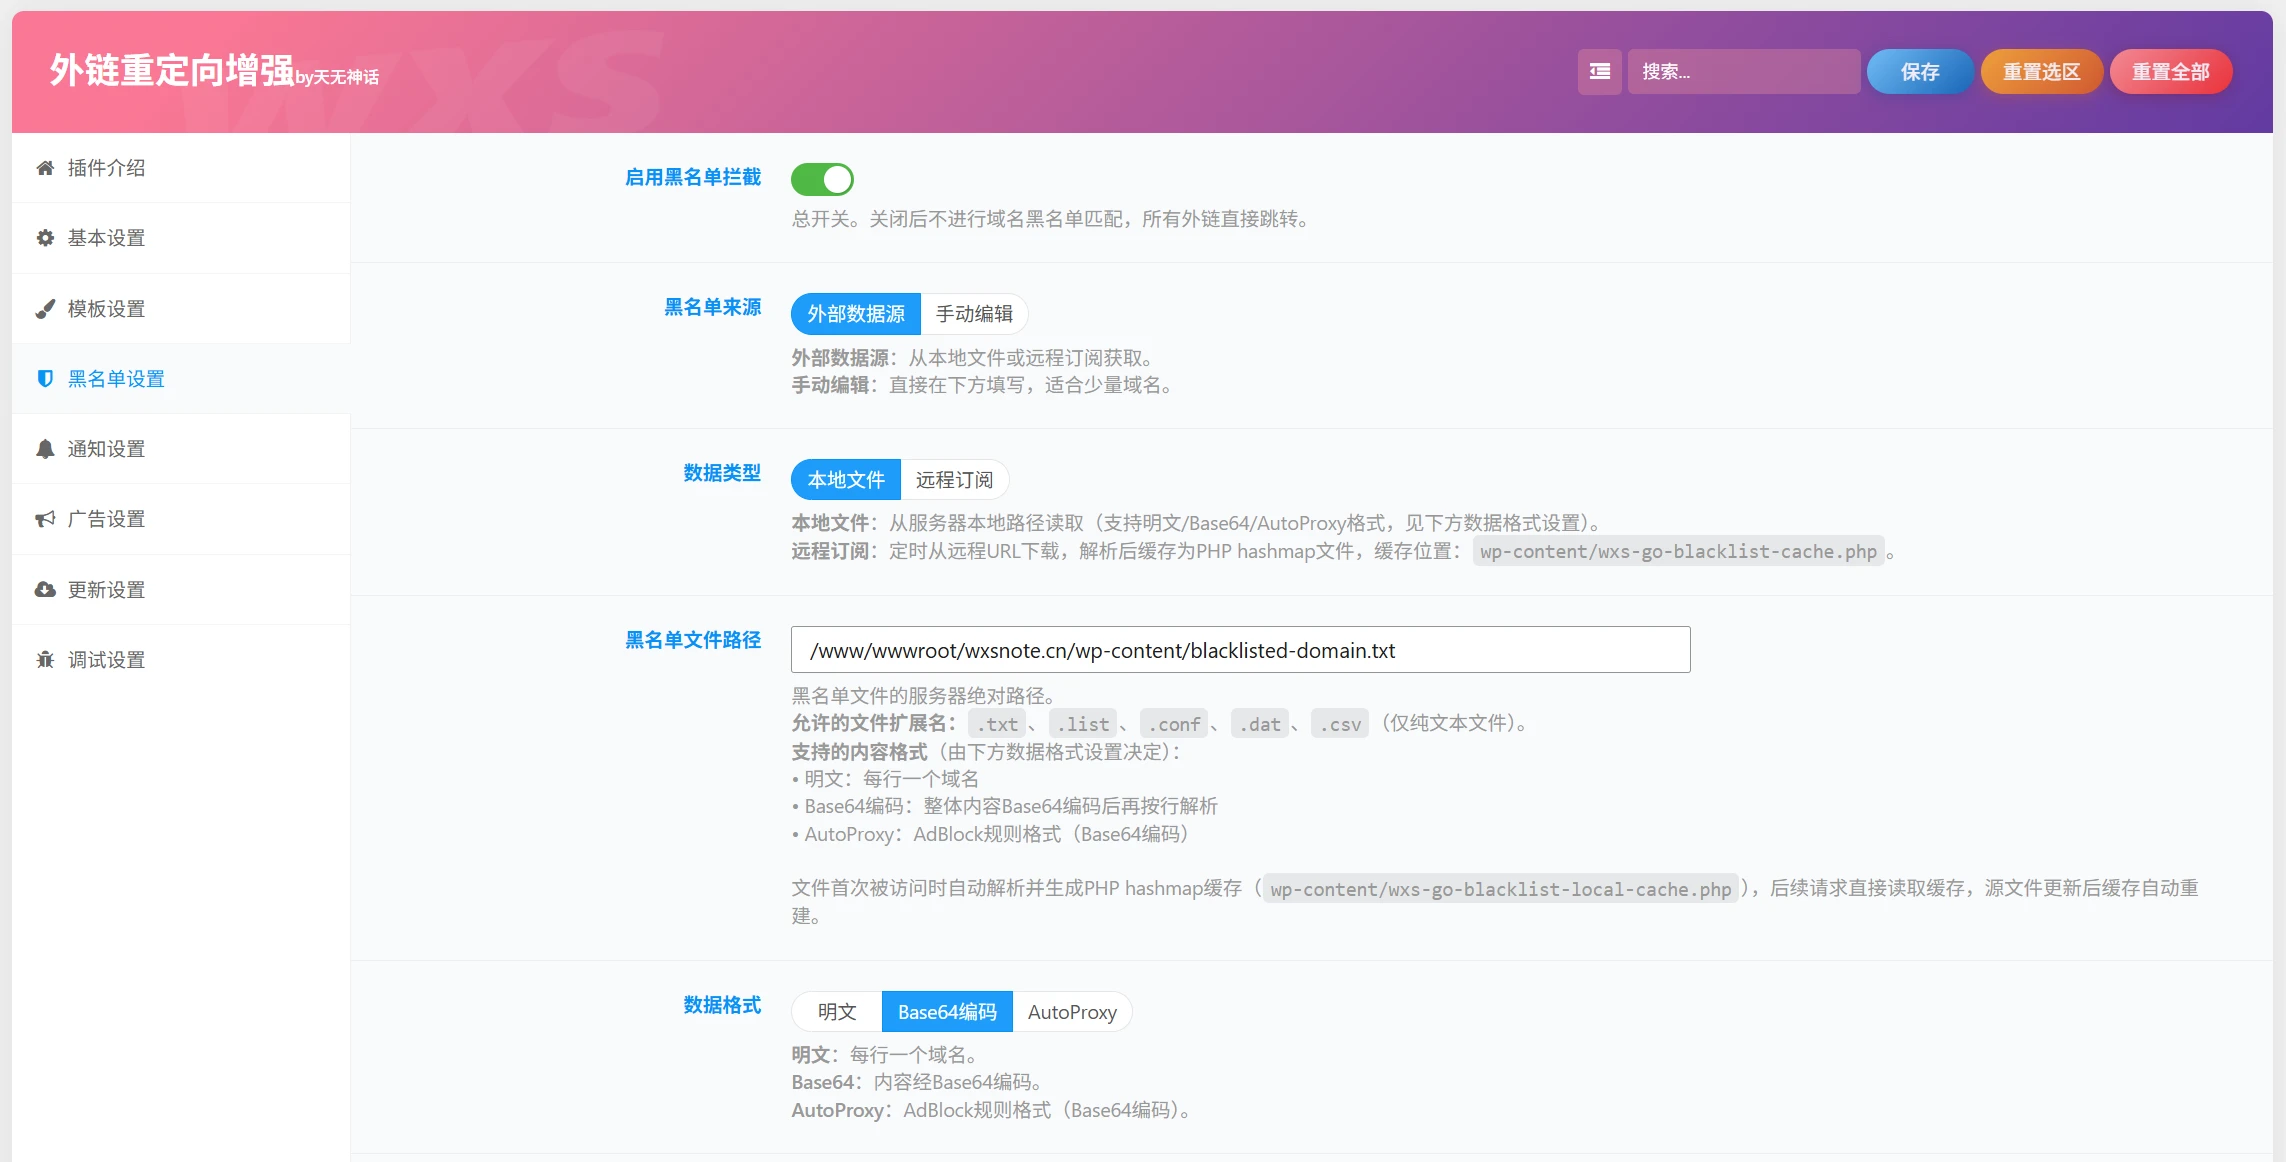This screenshot has height=1162, width=2286.
Task: Click the cloud icon beside 更新设置
Action: [45, 590]
